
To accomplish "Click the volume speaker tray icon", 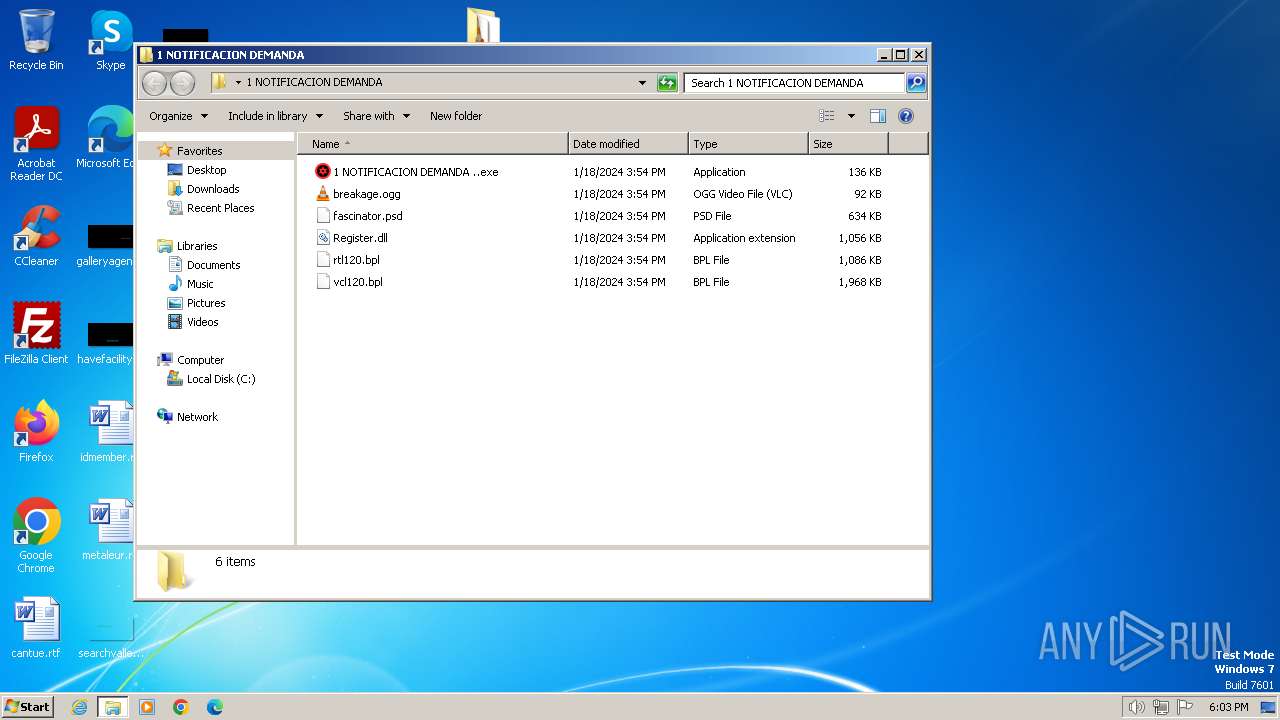I will tap(1136, 707).
